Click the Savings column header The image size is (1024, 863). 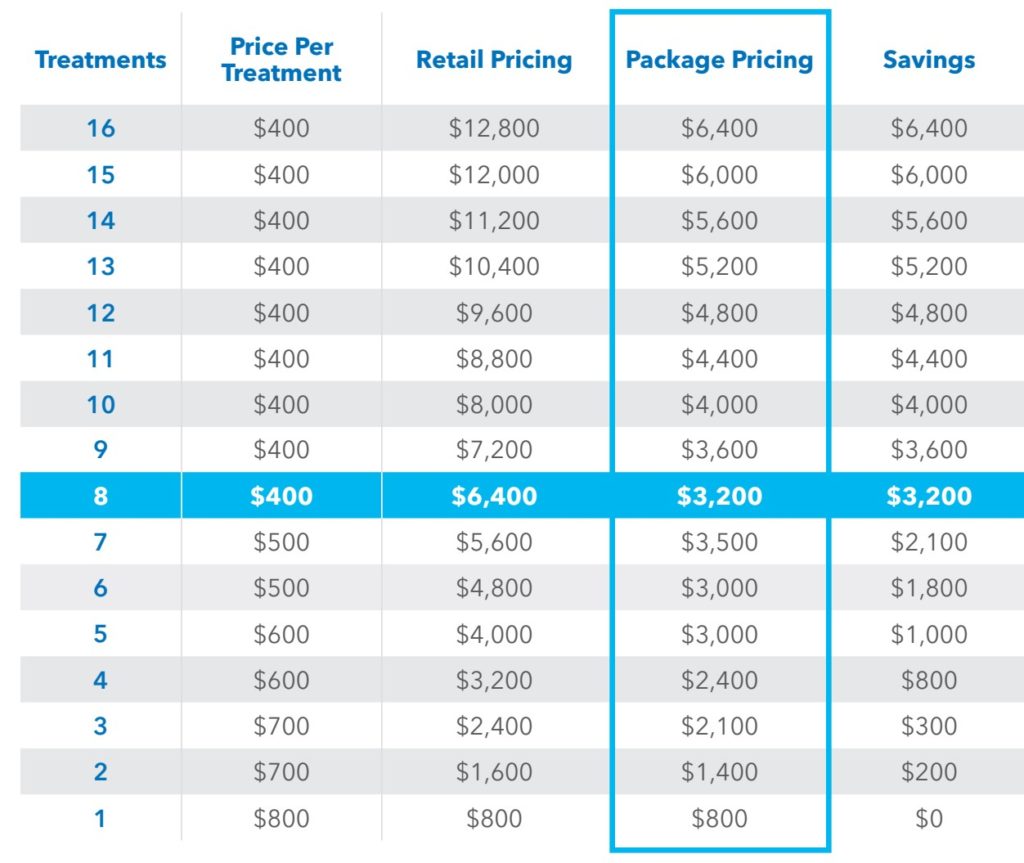[x=929, y=59]
